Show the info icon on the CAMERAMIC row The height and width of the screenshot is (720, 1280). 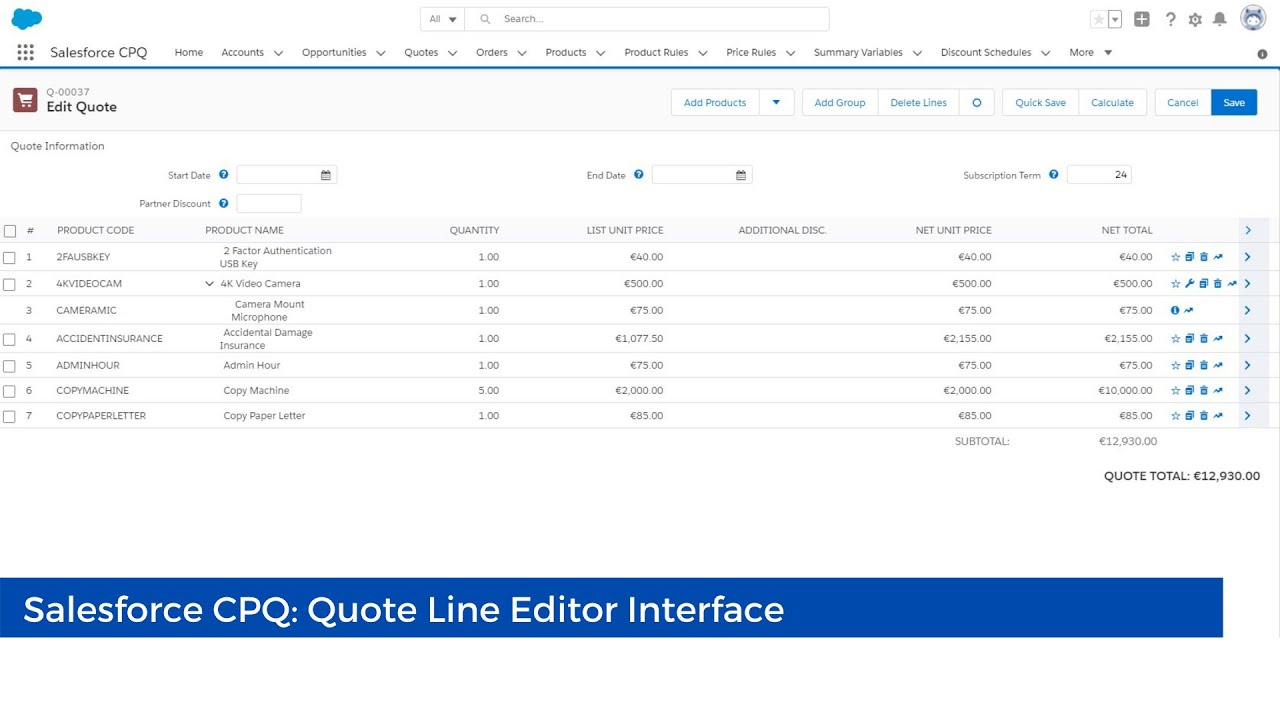tap(1175, 311)
